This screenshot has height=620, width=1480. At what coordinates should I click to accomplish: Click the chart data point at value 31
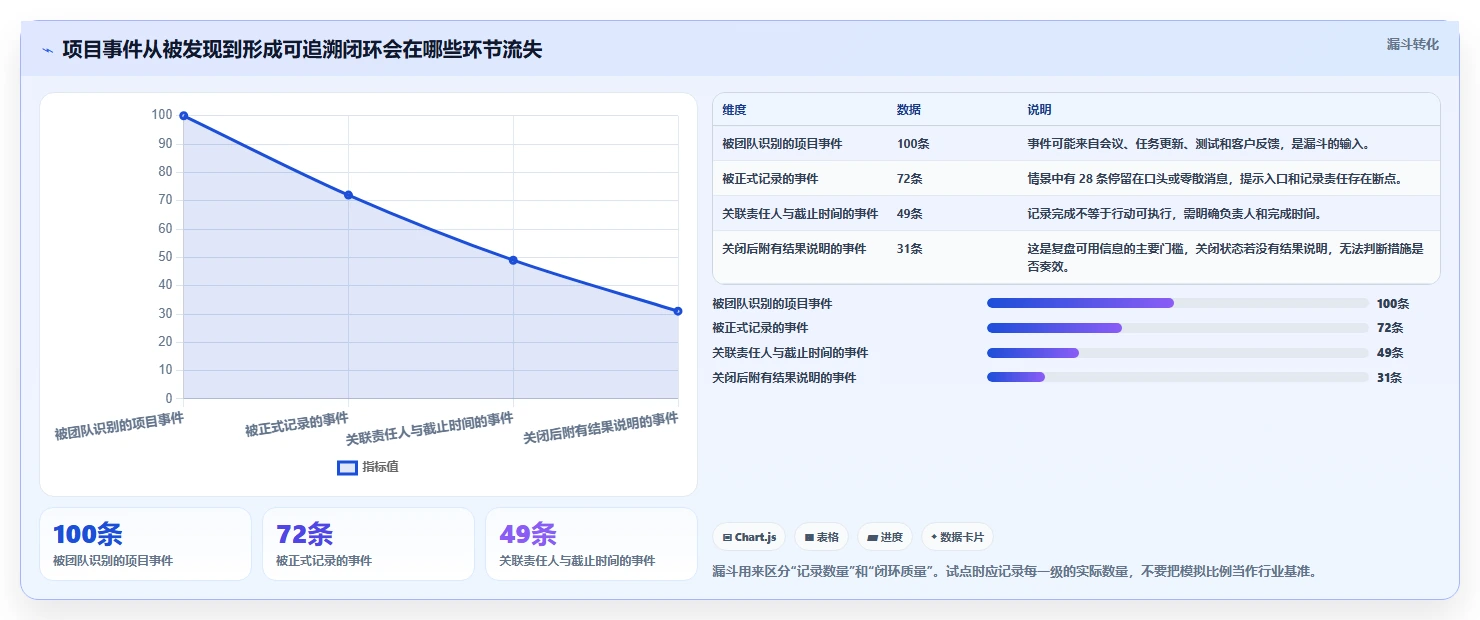[x=678, y=311]
